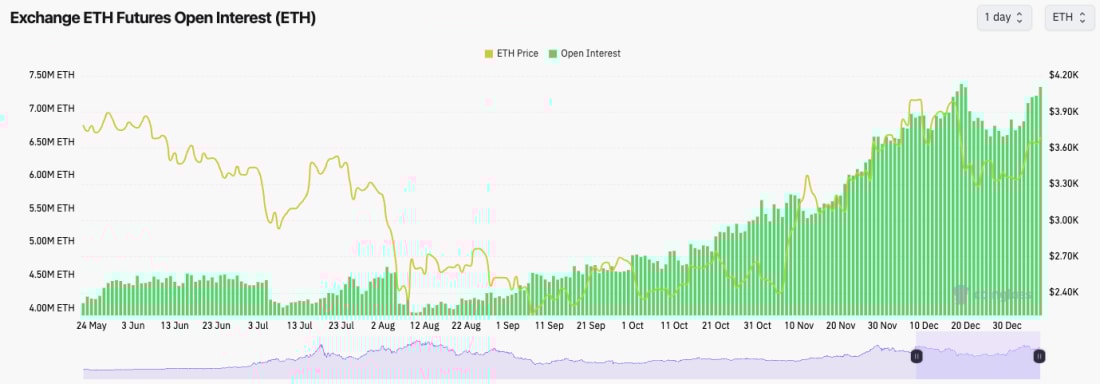Click the 30 Nov date label
This screenshot has height=384, width=1100.
click(882, 326)
